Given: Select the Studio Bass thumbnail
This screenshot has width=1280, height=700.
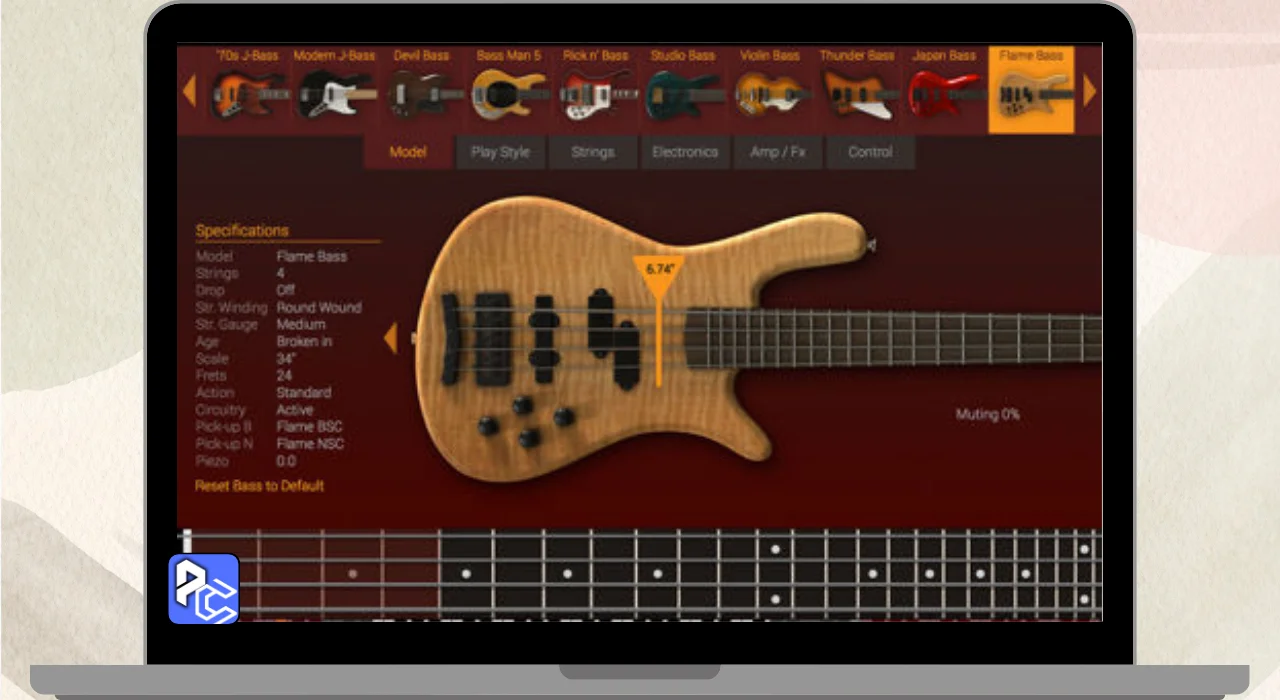Looking at the screenshot, I should [682, 89].
